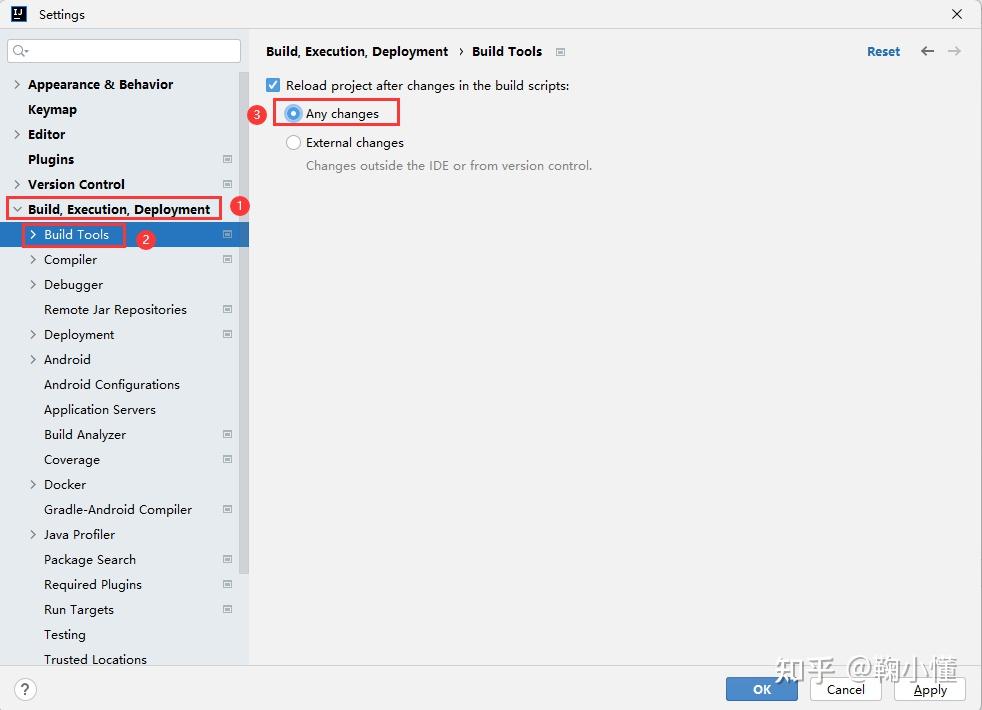Click the project-level icon next to Compiler

click(x=227, y=259)
